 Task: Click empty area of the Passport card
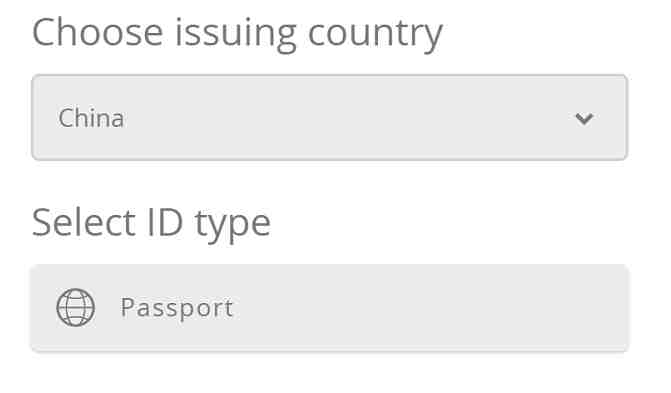click(428, 308)
